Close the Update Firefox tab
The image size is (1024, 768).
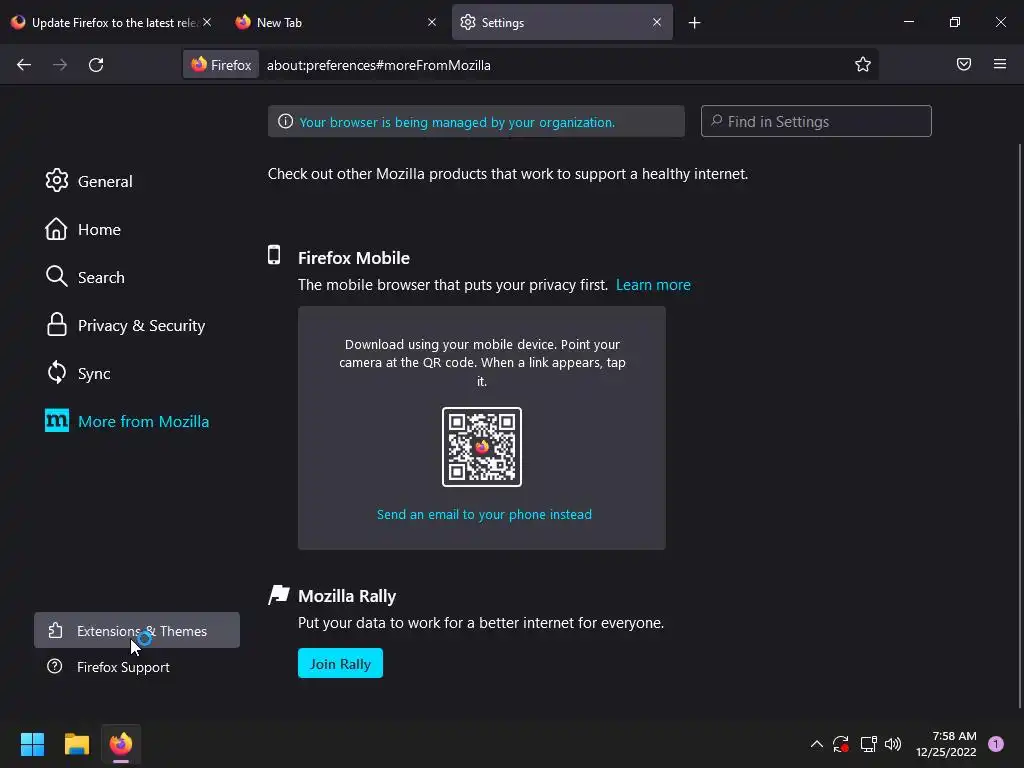pyautogui.click(x=207, y=22)
